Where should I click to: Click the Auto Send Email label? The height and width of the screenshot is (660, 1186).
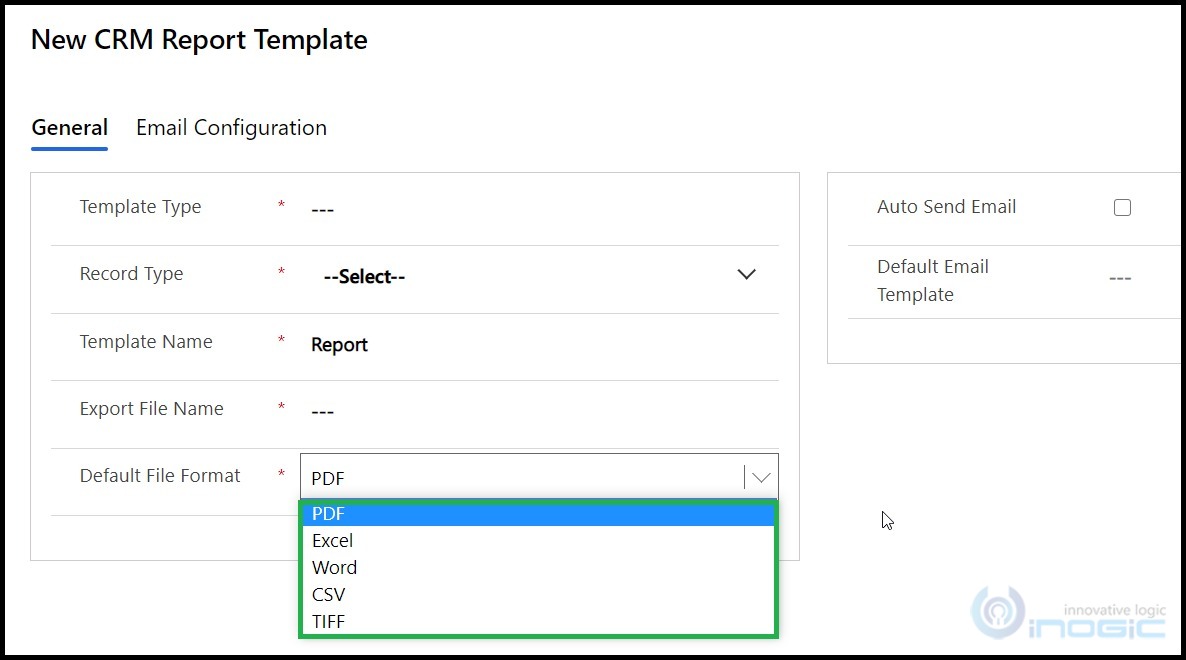tap(946, 207)
